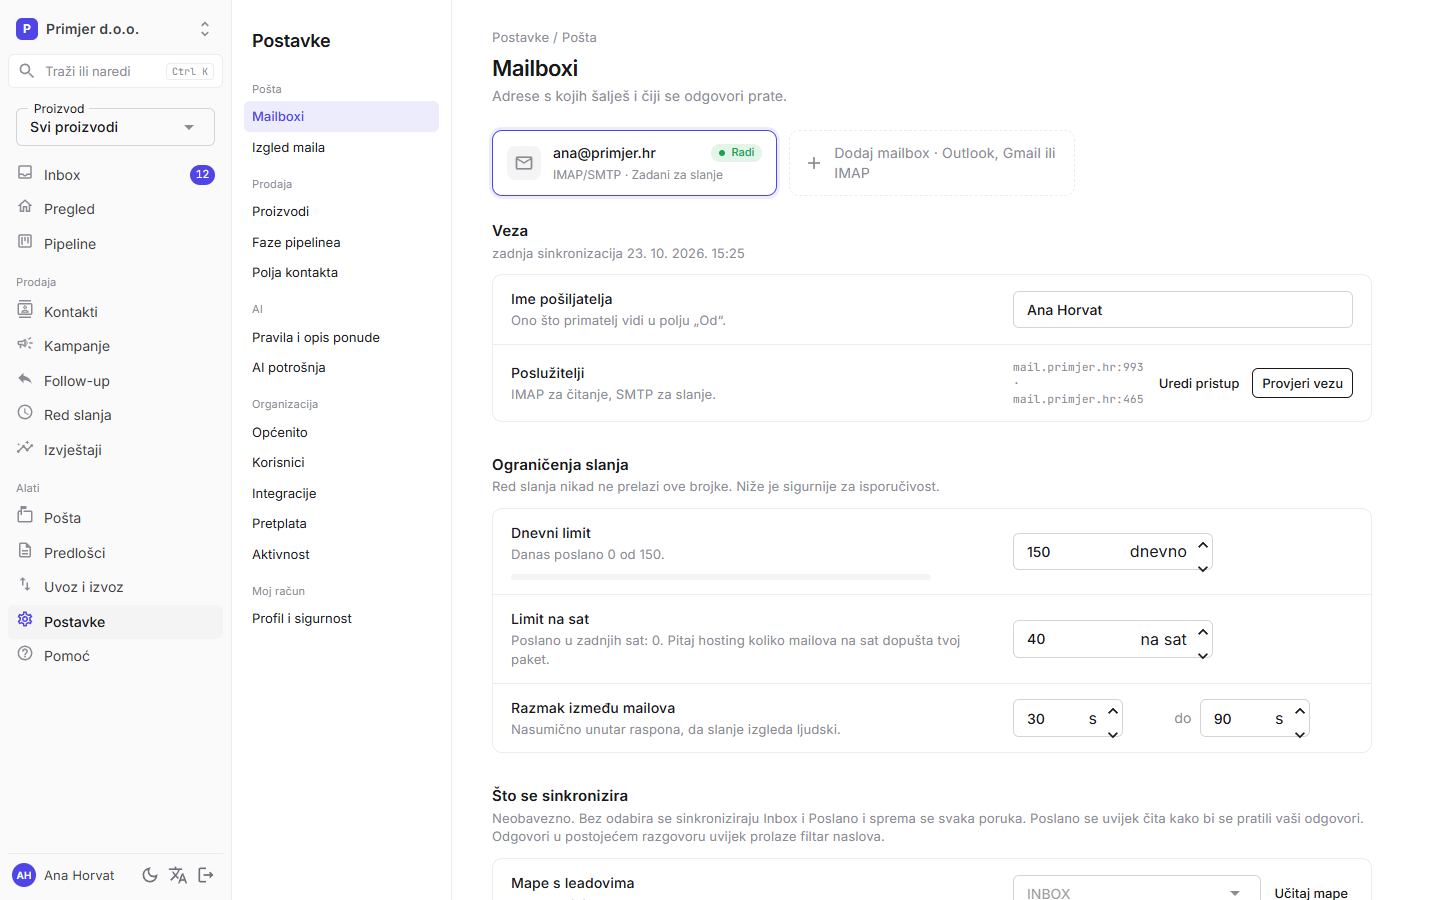Click the Dnevni limit progress bar
The image size is (1440, 900).
(721, 577)
